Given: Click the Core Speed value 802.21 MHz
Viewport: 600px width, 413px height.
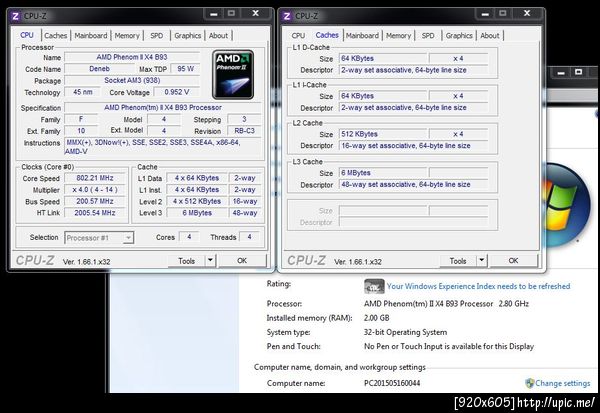Looking at the screenshot, I should [x=95, y=178].
